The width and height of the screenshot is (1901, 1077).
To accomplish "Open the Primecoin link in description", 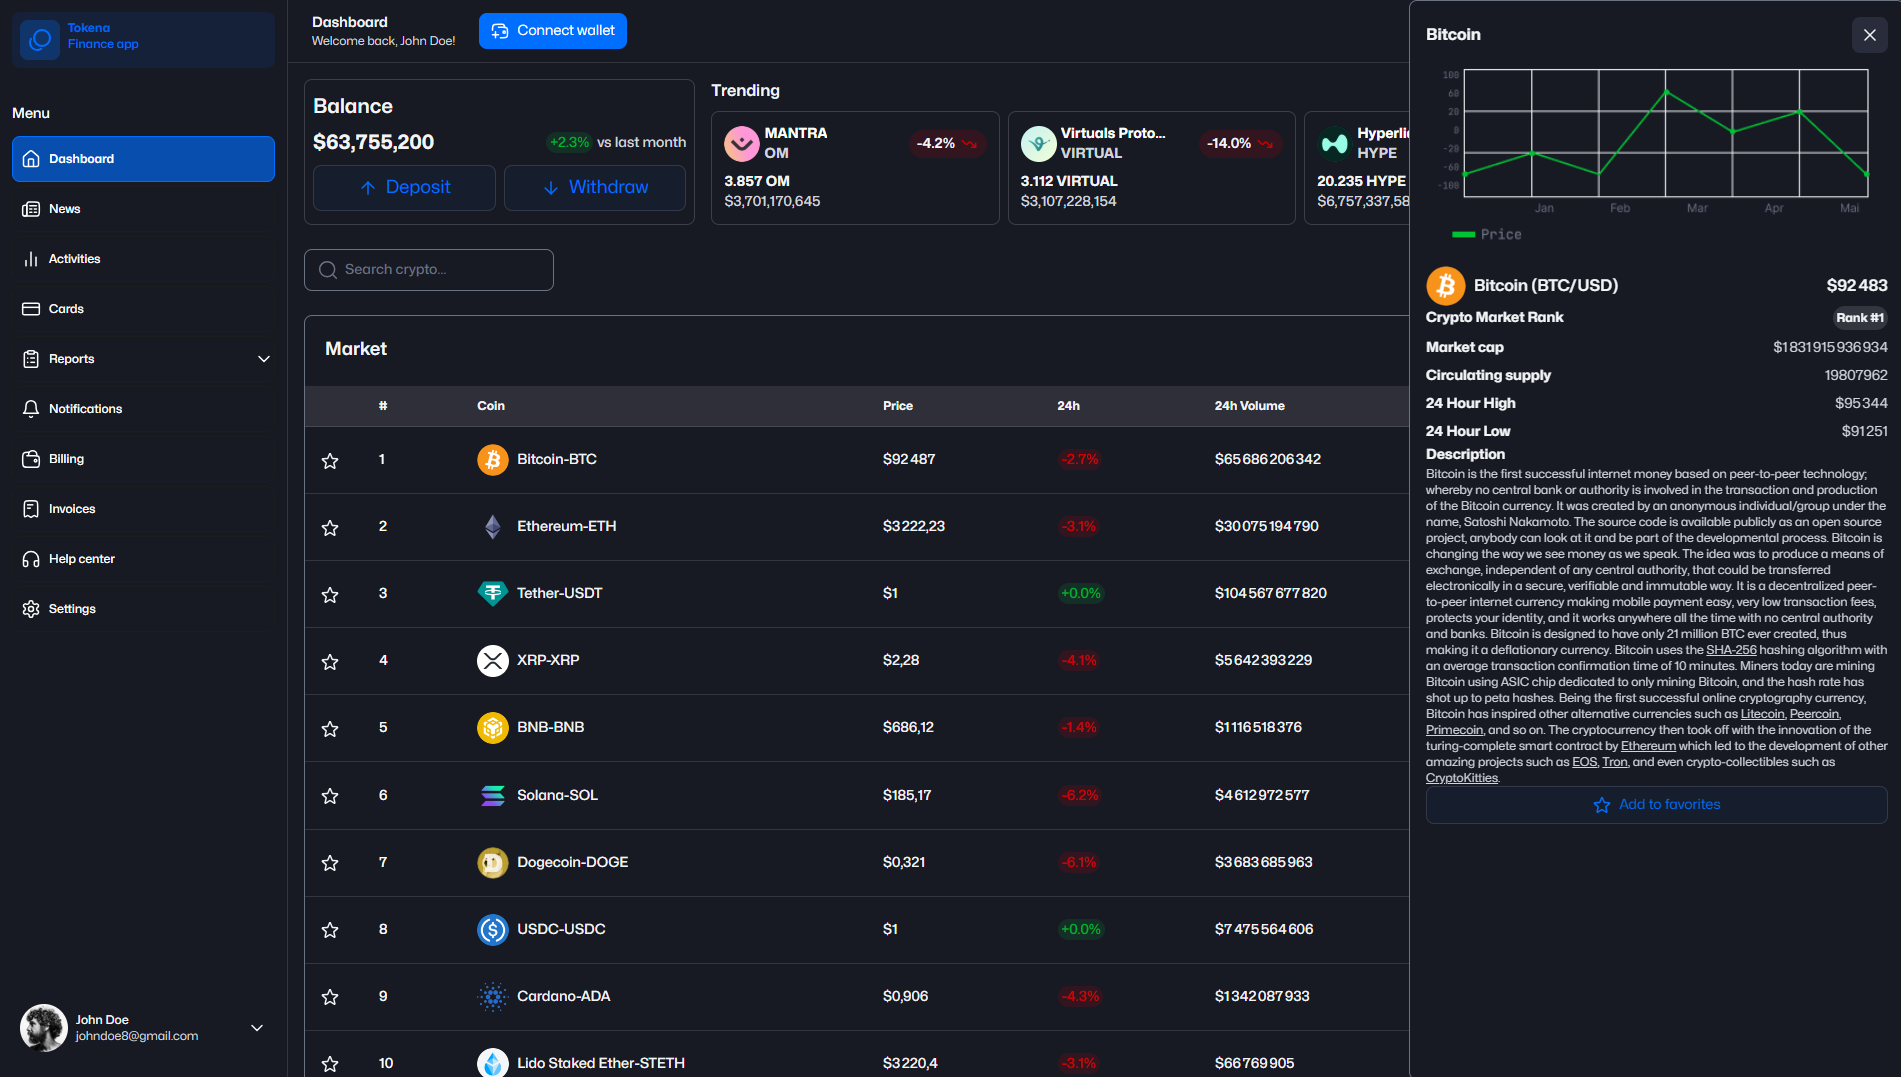I will [x=1454, y=730].
